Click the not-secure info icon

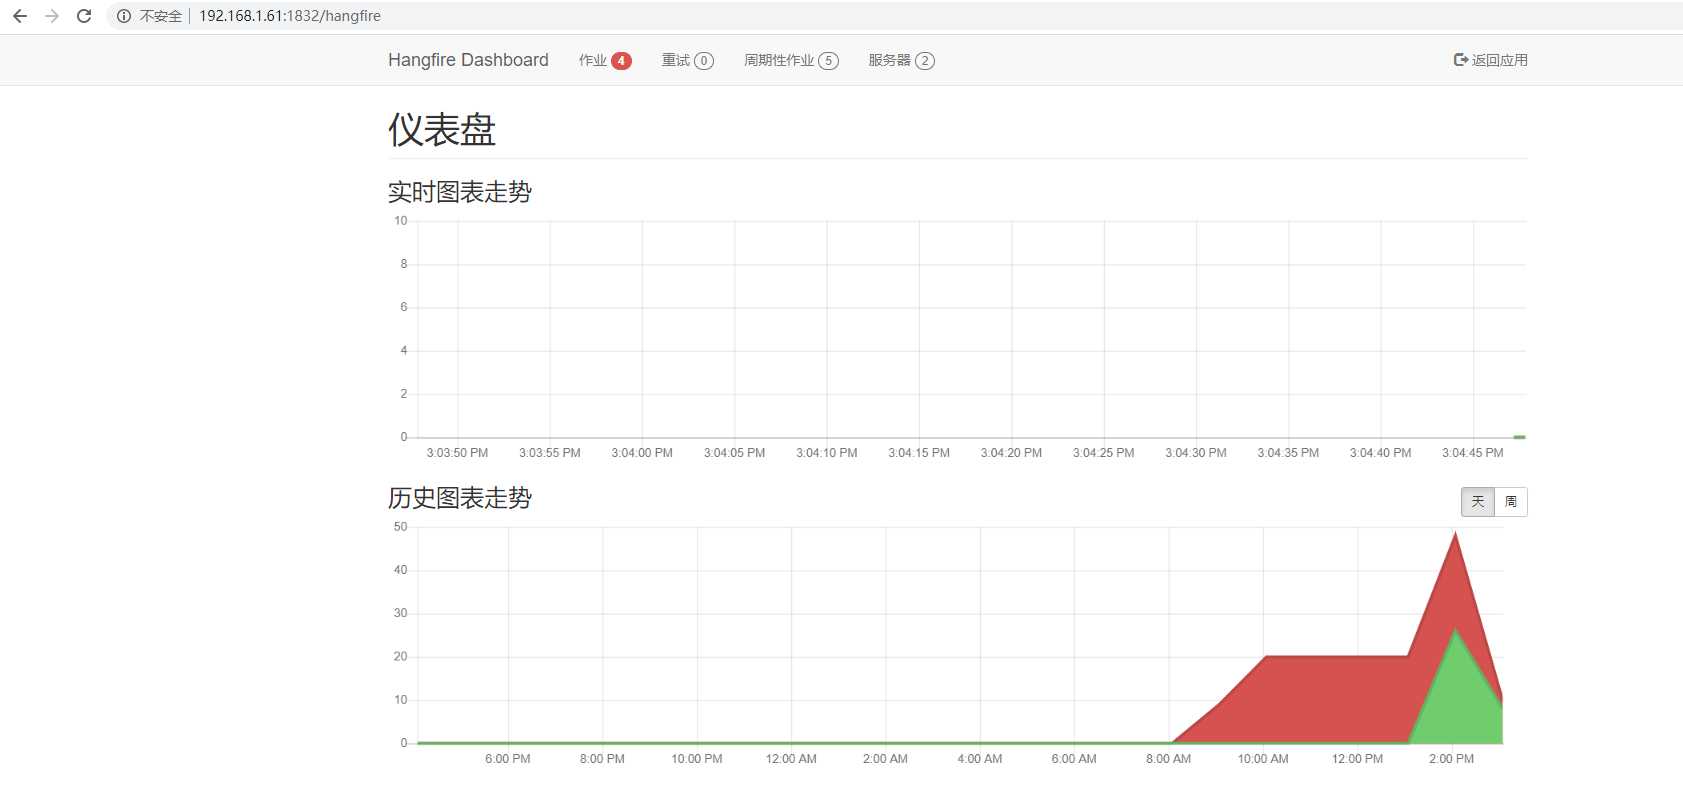pos(124,16)
